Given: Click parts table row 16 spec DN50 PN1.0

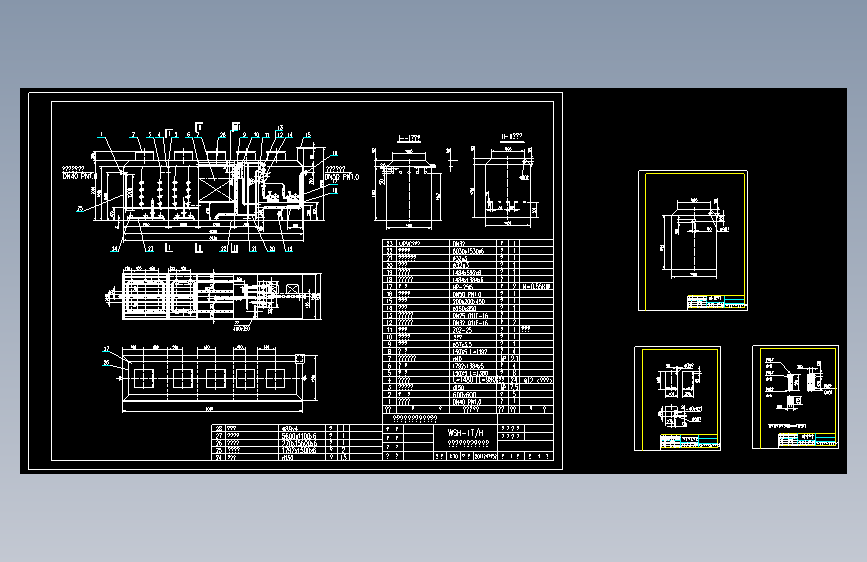Looking at the screenshot, I should coord(467,294).
